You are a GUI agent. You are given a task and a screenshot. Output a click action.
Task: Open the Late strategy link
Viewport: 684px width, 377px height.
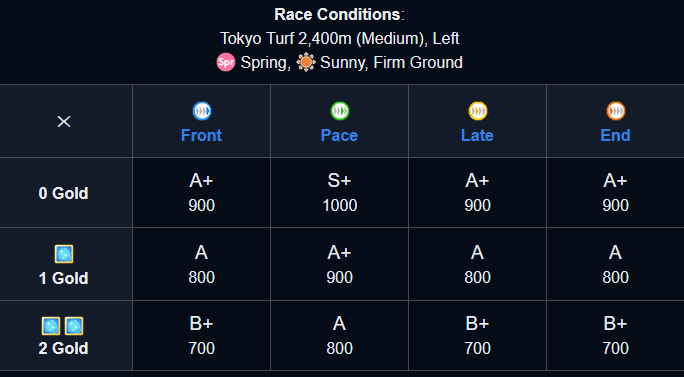pyautogui.click(x=477, y=135)
